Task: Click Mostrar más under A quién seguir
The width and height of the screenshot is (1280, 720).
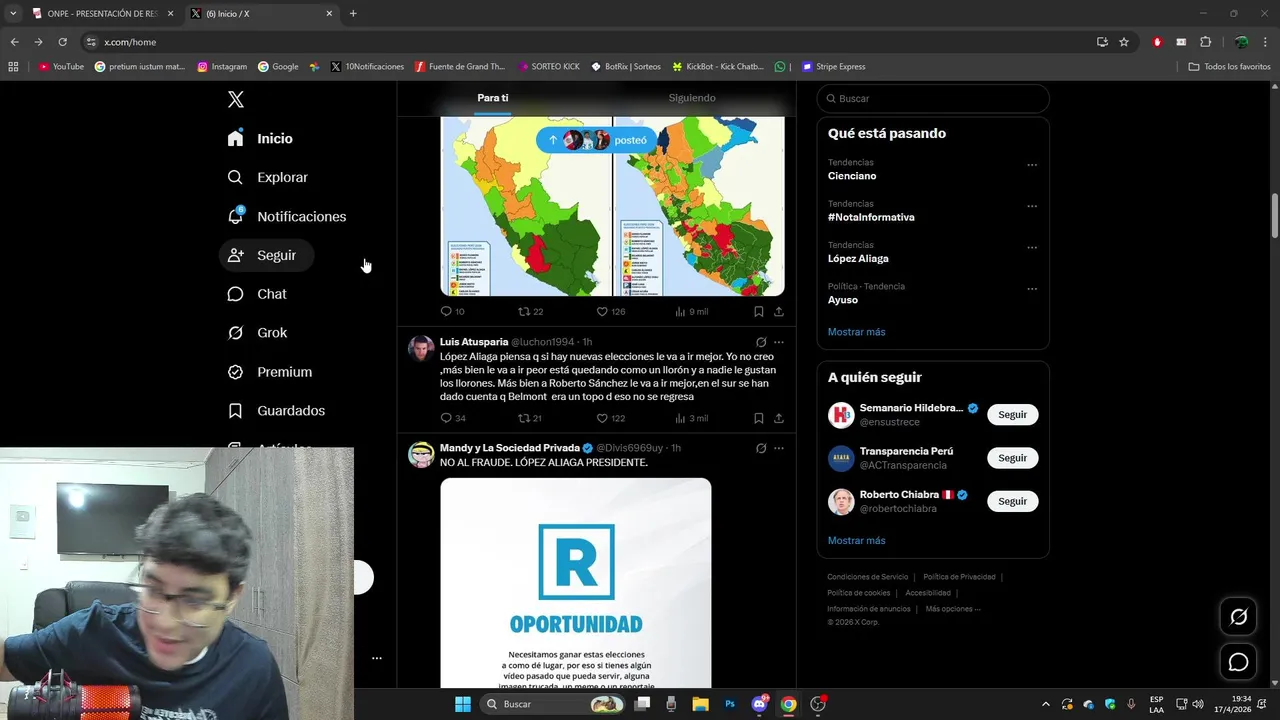Action: coord(856,541)
